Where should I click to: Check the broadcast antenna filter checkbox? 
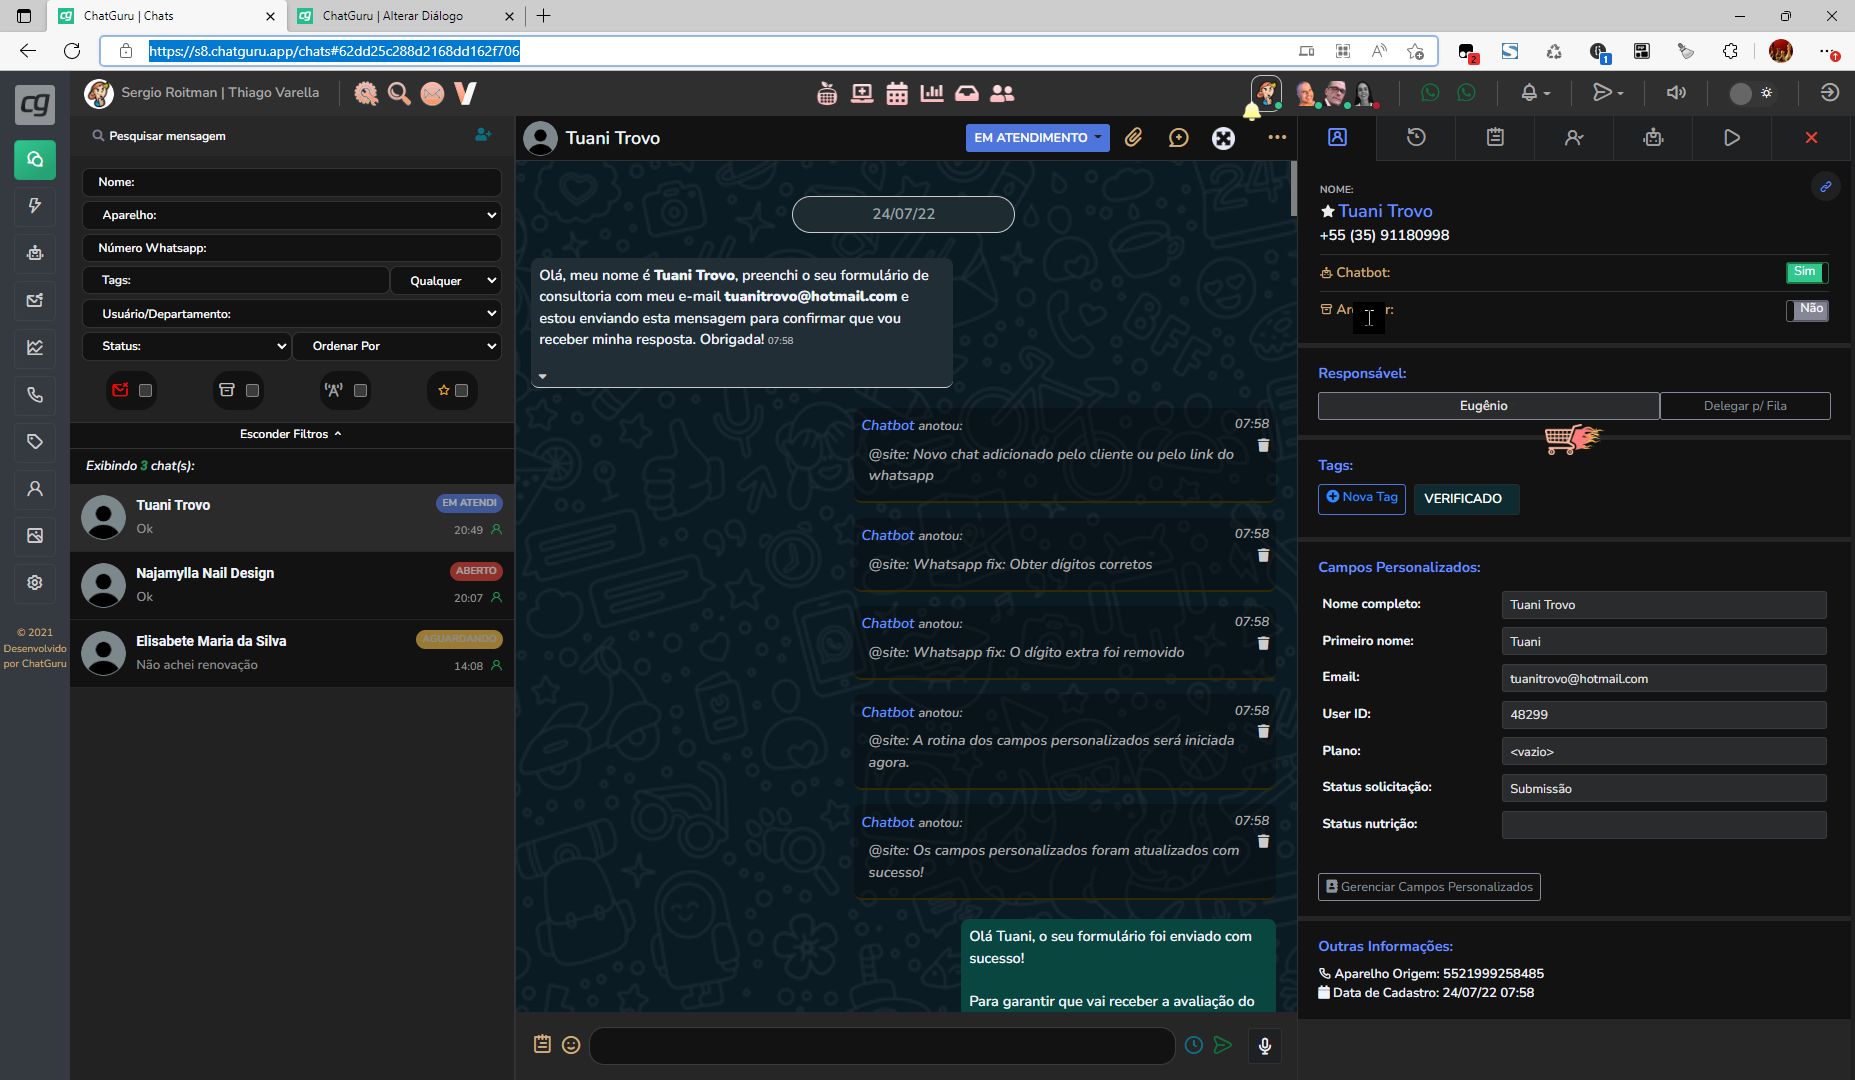click(361, 391)
